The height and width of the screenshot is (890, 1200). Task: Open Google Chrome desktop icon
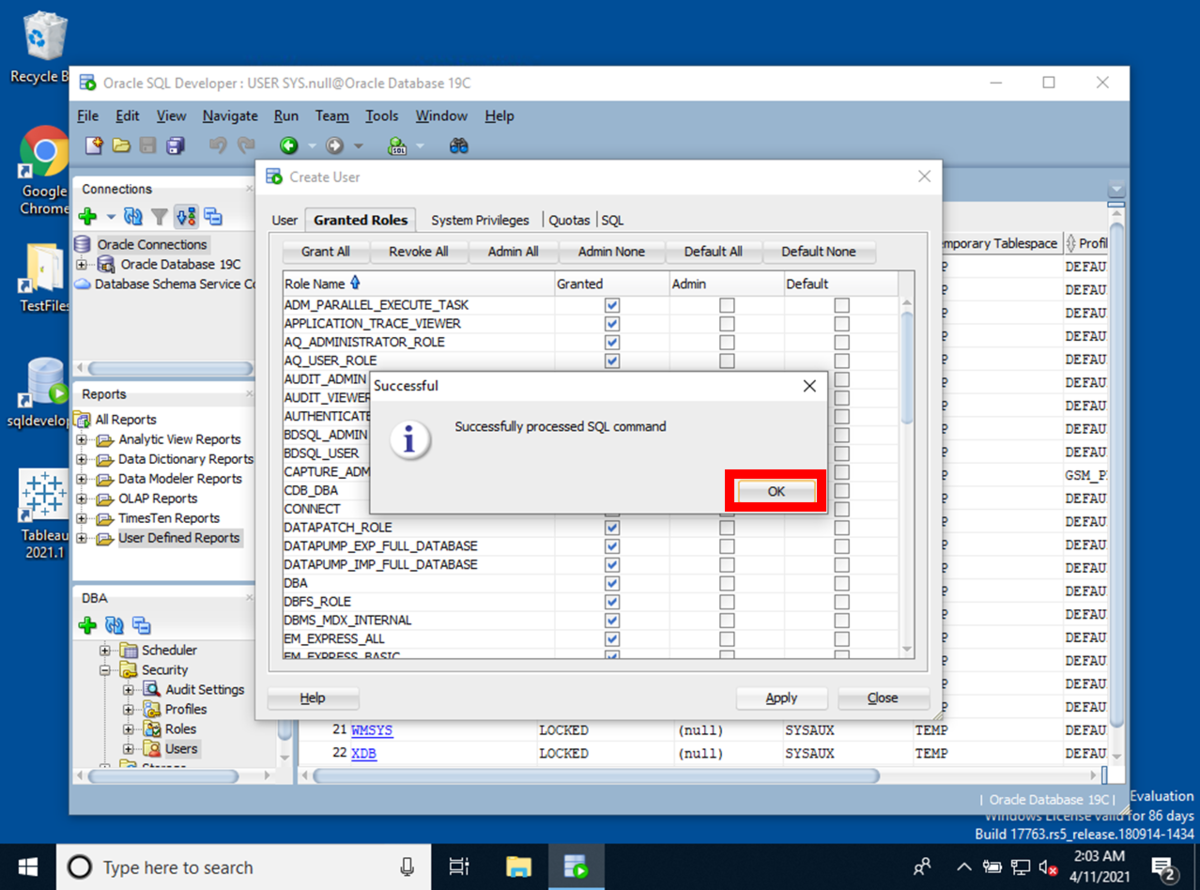(44, 169)
